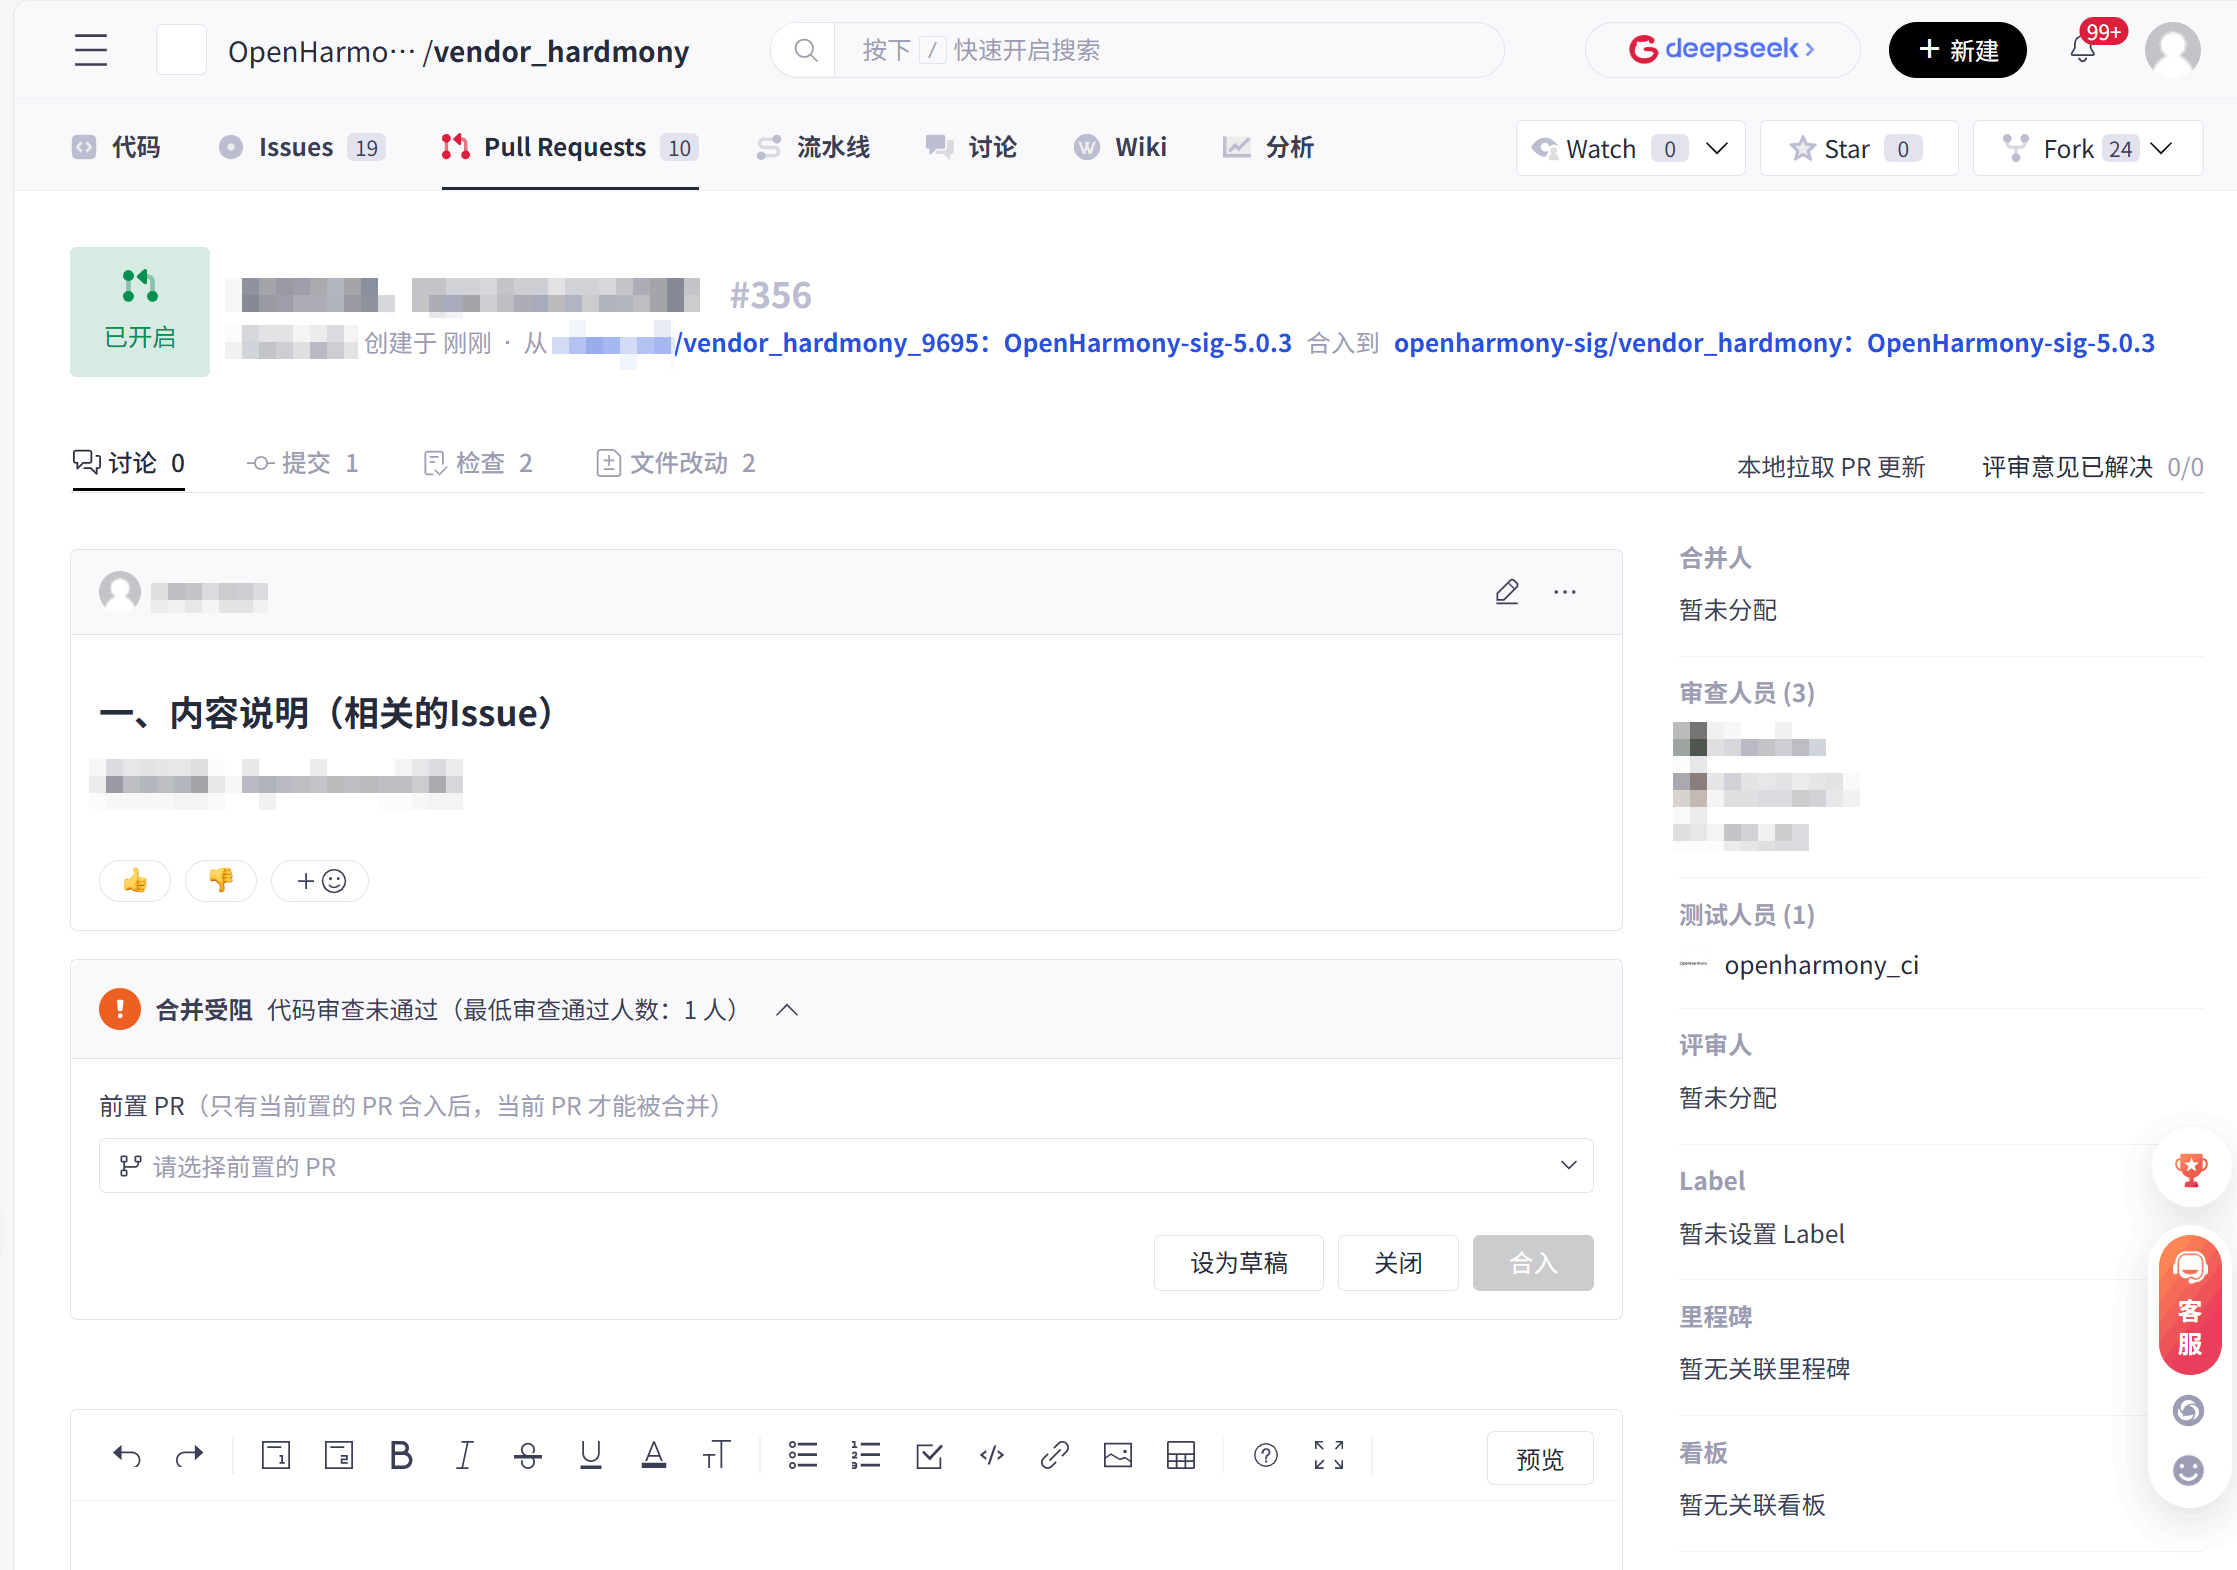Open the 分析 analysis tab
Viewport: 2237px width, 1570px height.
coord(1268,147)
